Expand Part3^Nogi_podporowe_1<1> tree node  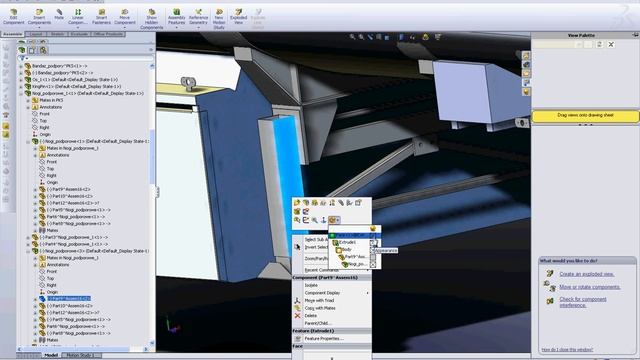point(28,237)
